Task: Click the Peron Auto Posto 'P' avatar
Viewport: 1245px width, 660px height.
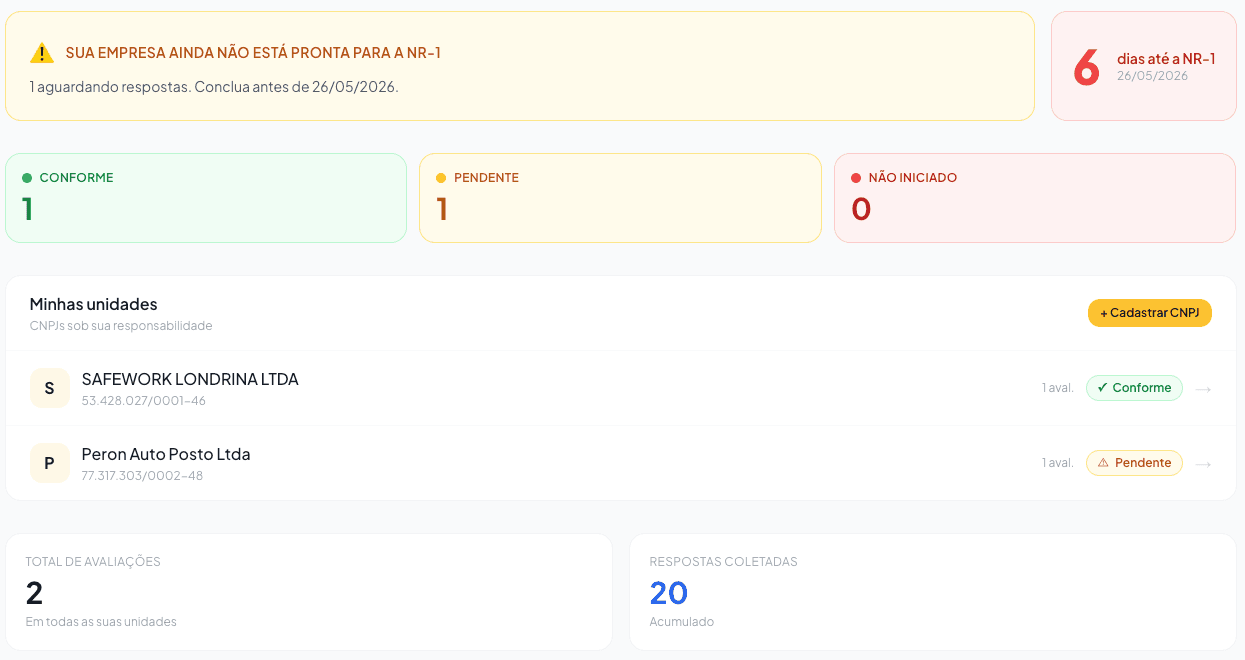Action: 50,463
